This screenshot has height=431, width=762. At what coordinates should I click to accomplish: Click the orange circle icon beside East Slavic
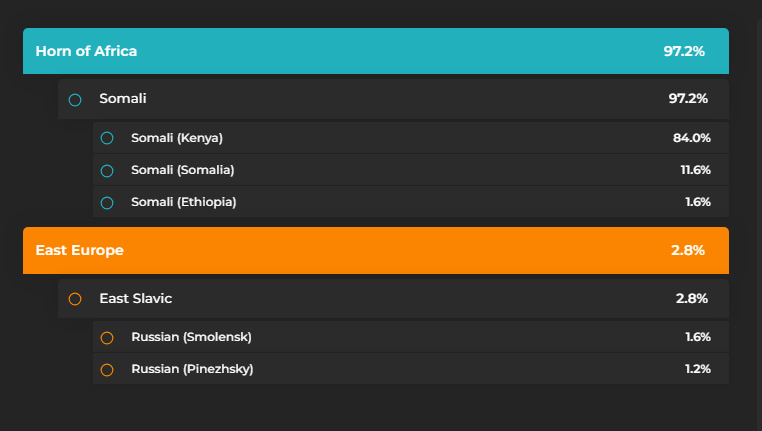(x=75, y=299)
